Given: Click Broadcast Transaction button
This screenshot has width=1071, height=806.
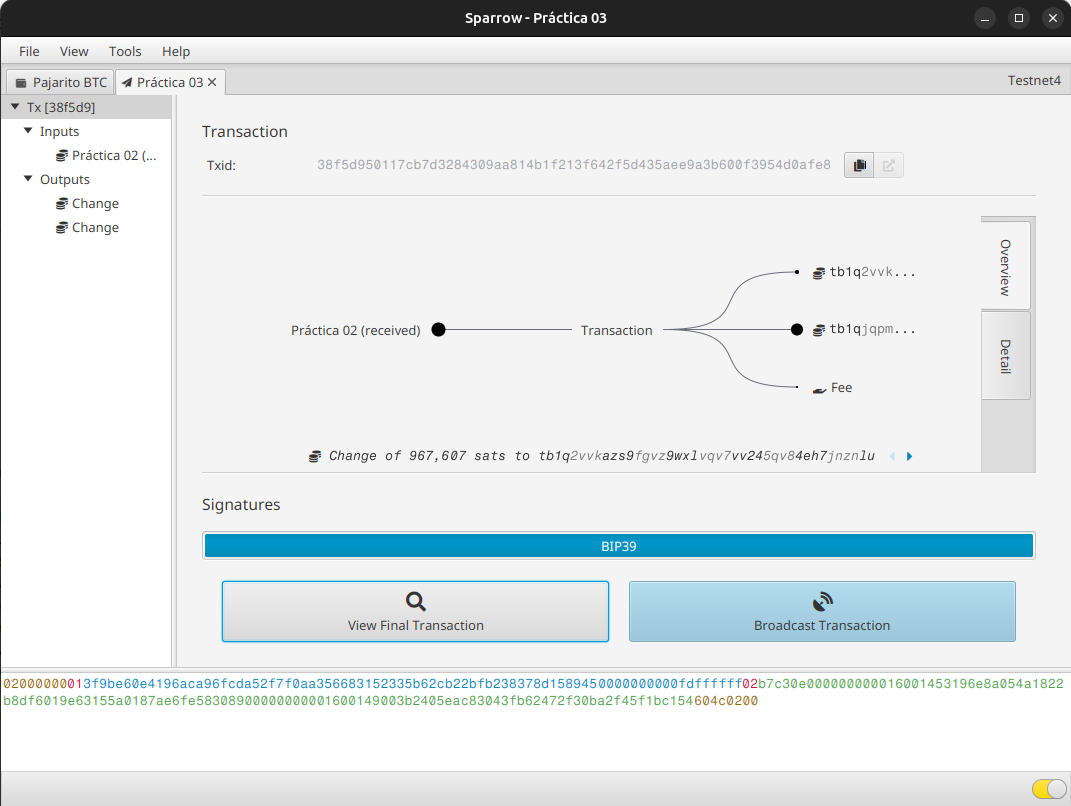Looking at the screenshot, I should (822, 611).
